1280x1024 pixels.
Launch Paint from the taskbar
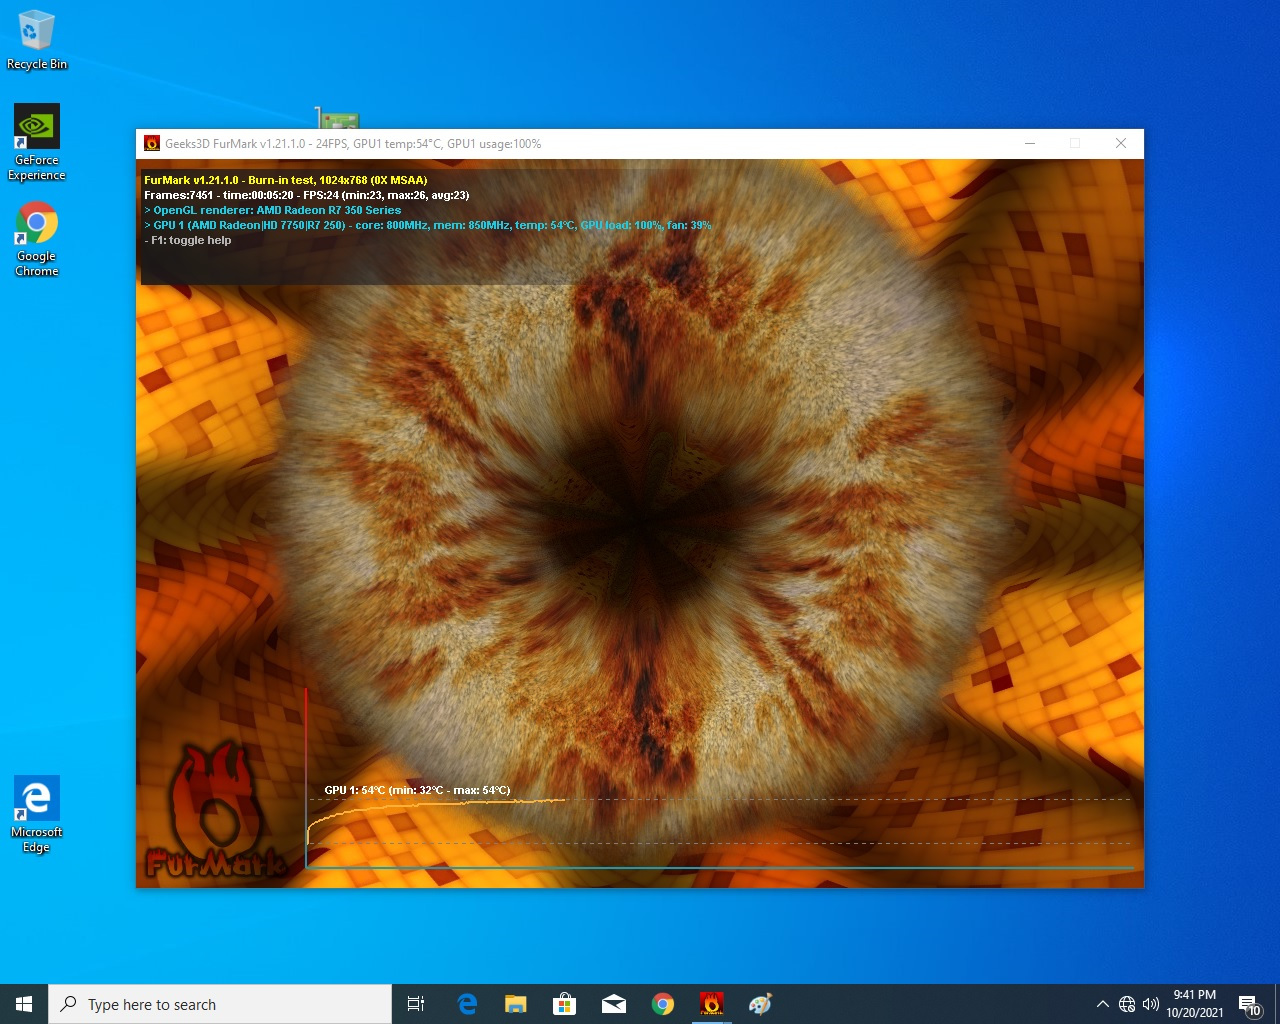[760, 1004]
